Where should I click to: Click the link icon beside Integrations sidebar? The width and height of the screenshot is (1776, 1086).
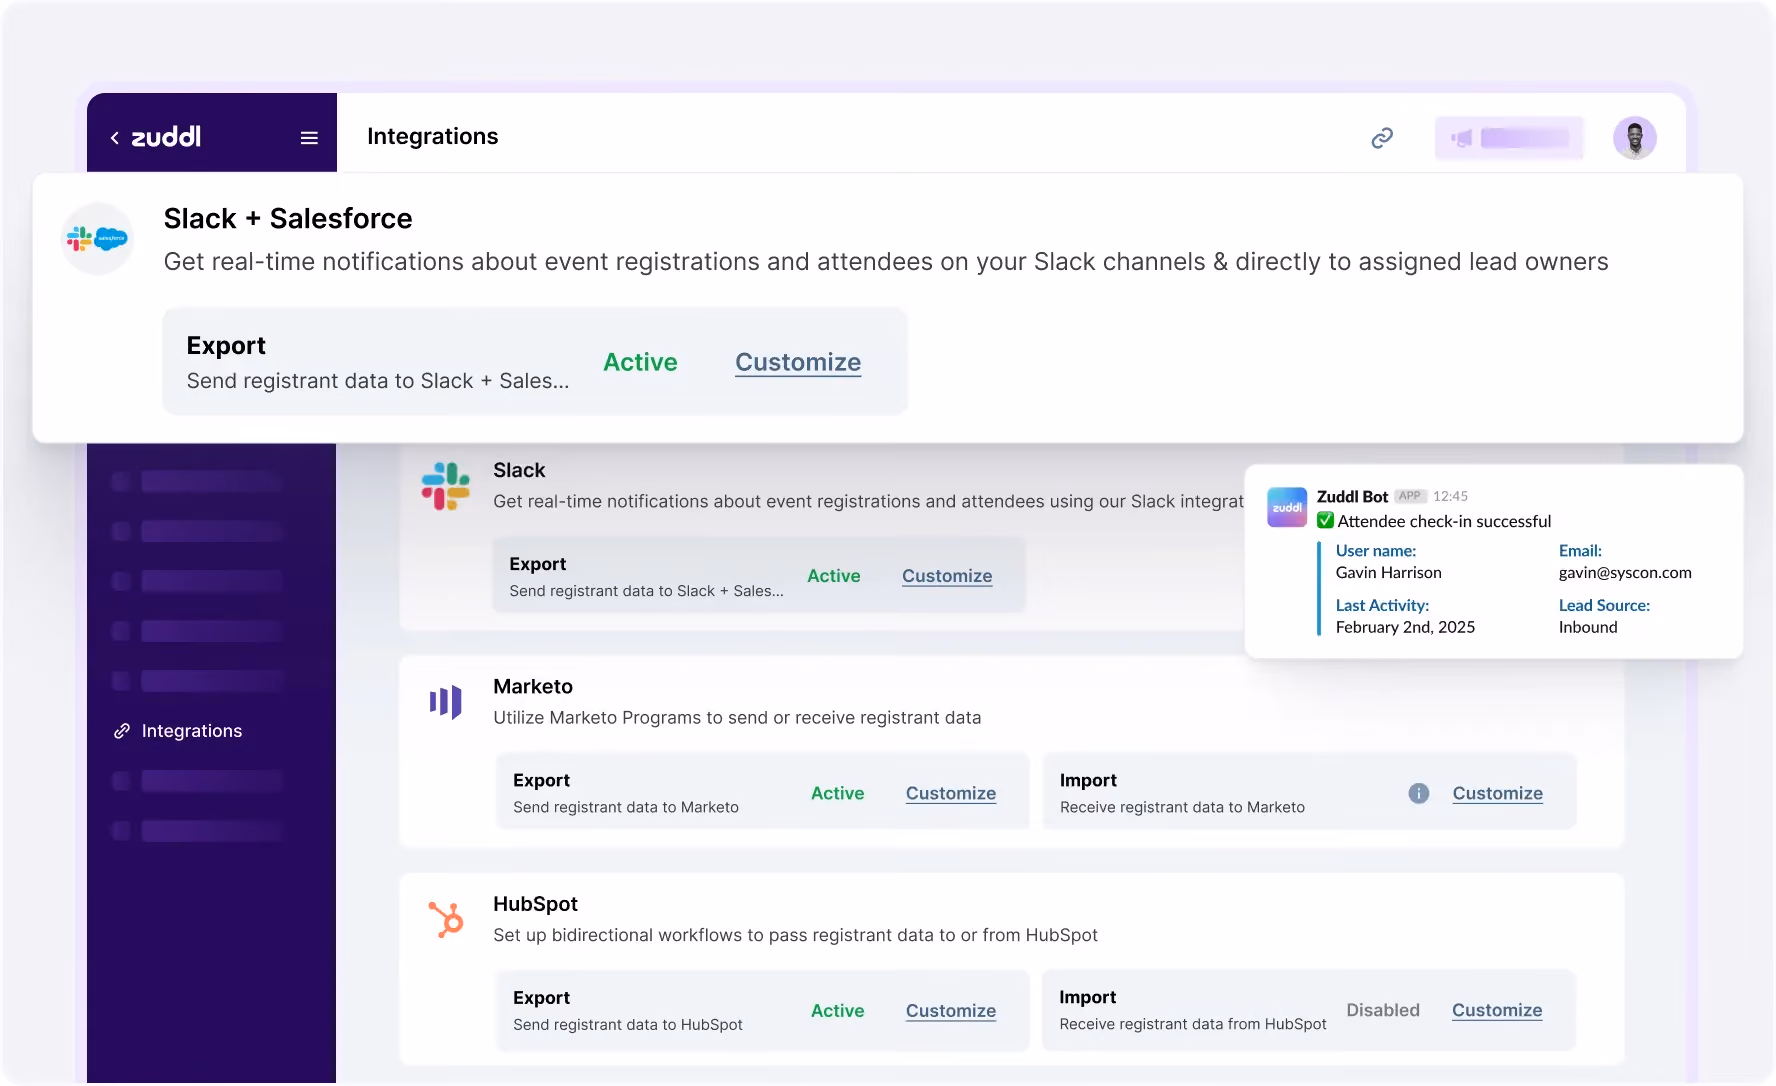pos(122,731)
